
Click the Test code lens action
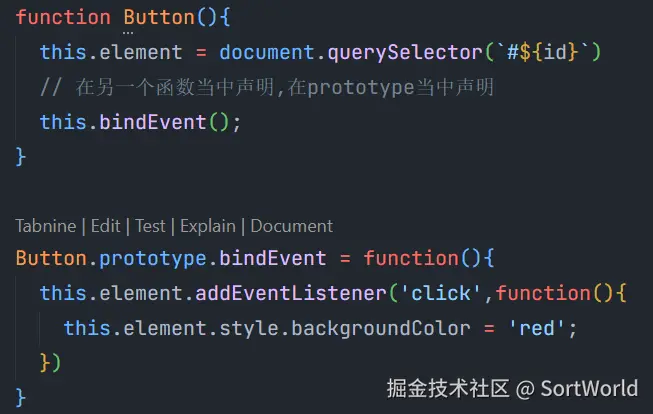pyautogui.click(x=151, y=226)
